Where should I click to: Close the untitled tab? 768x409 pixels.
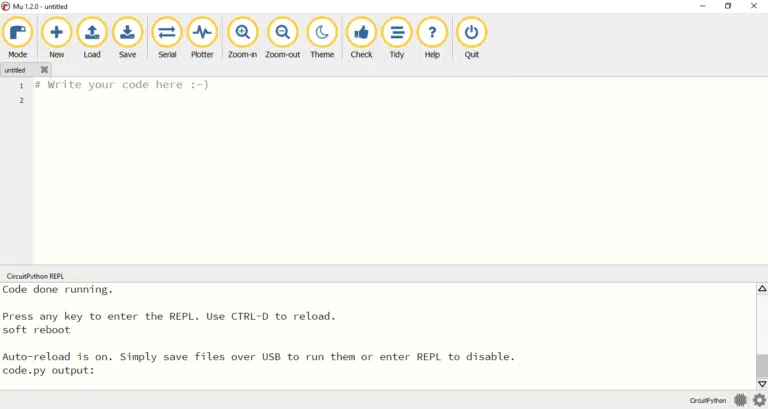point(44,70)
